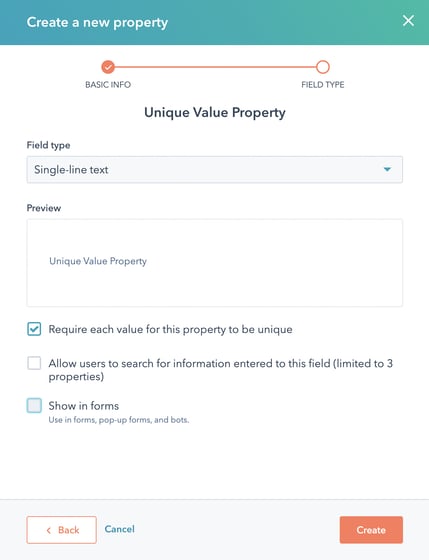Viewport: 429px width, 560px height.
Task: Go to the BASIC INFO step label
Action: tap(108, 85)
